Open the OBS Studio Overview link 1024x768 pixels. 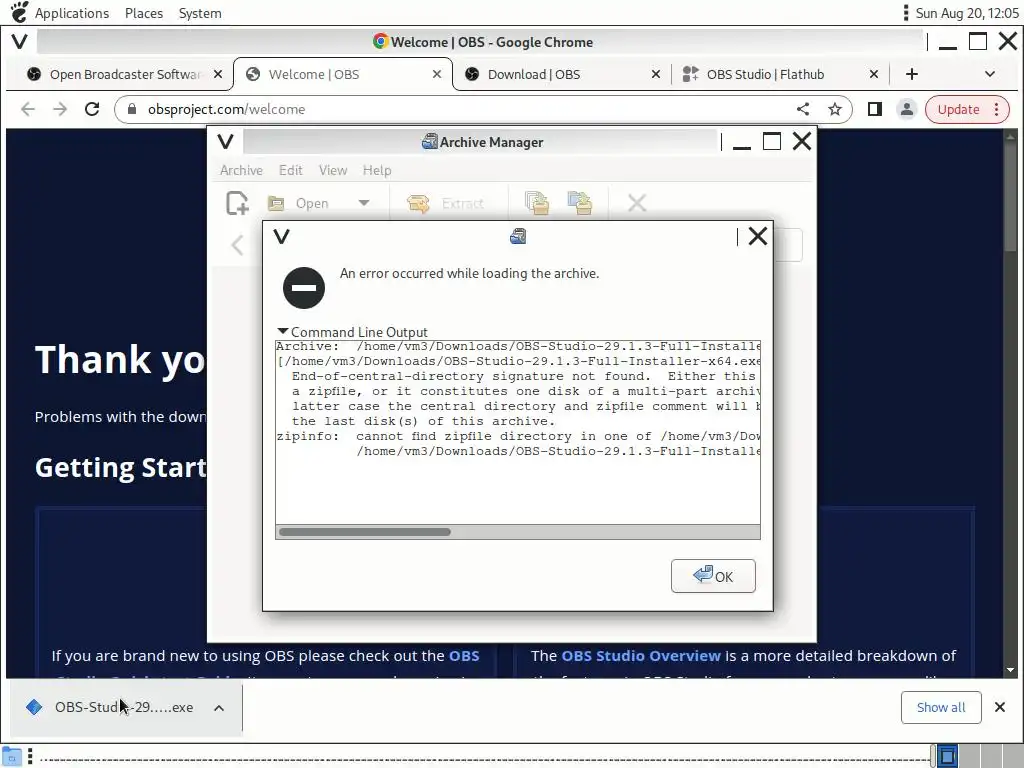tap(641, 656)
